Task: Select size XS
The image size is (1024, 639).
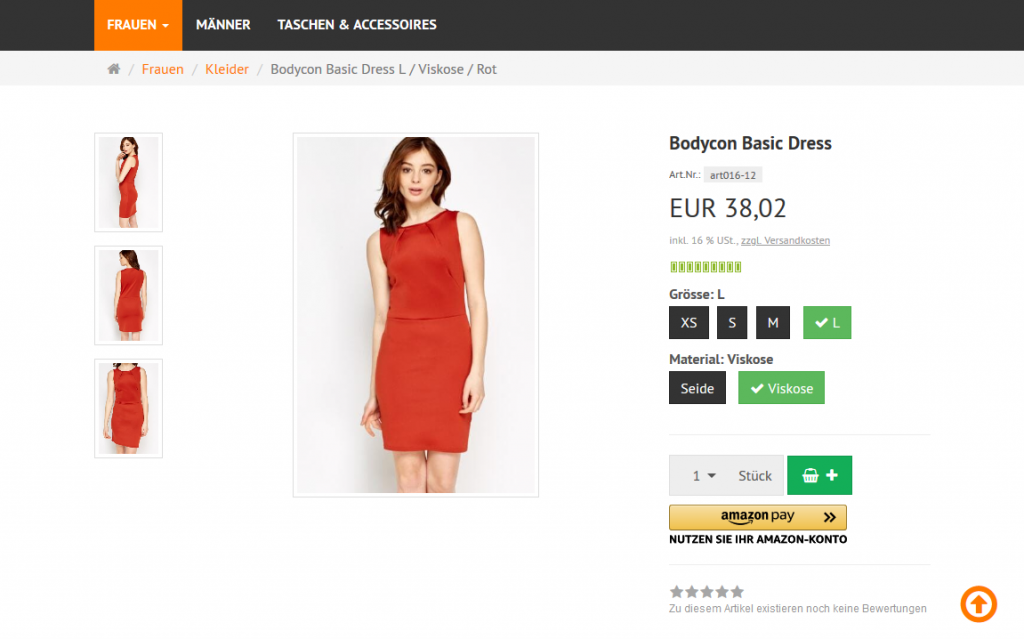Action: 688,323
